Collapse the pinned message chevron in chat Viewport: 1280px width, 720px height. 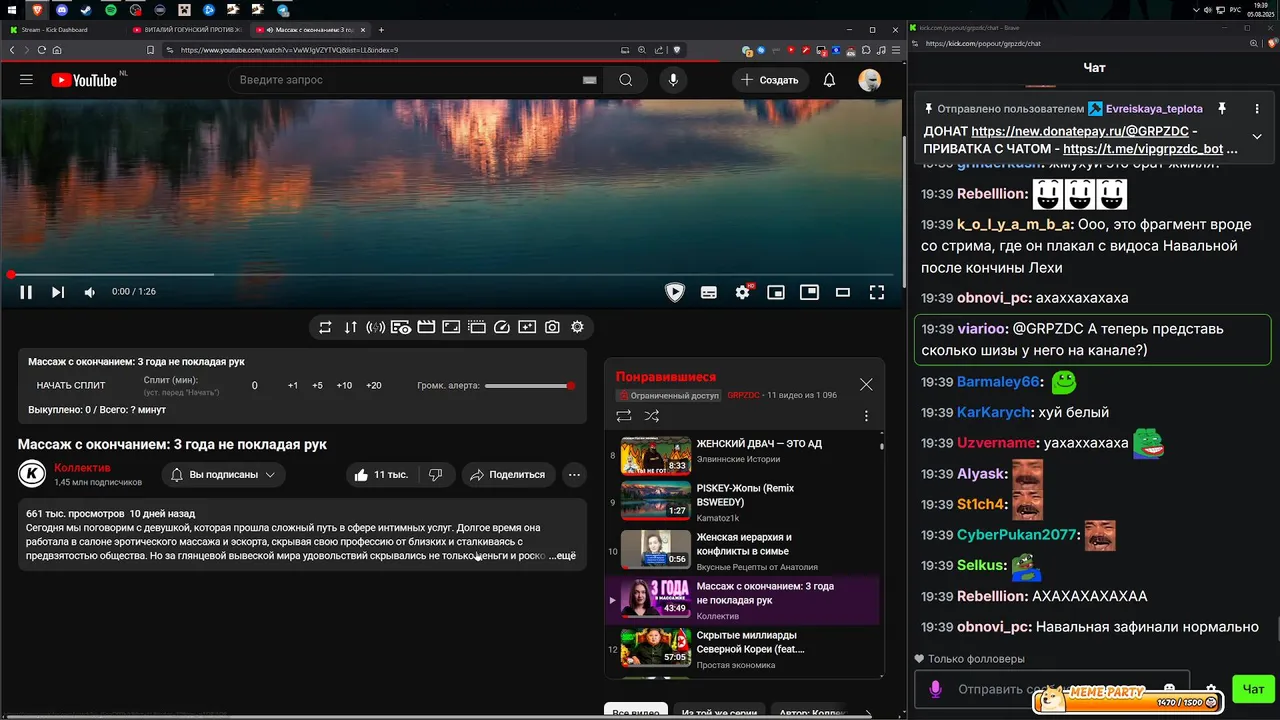1257,136
